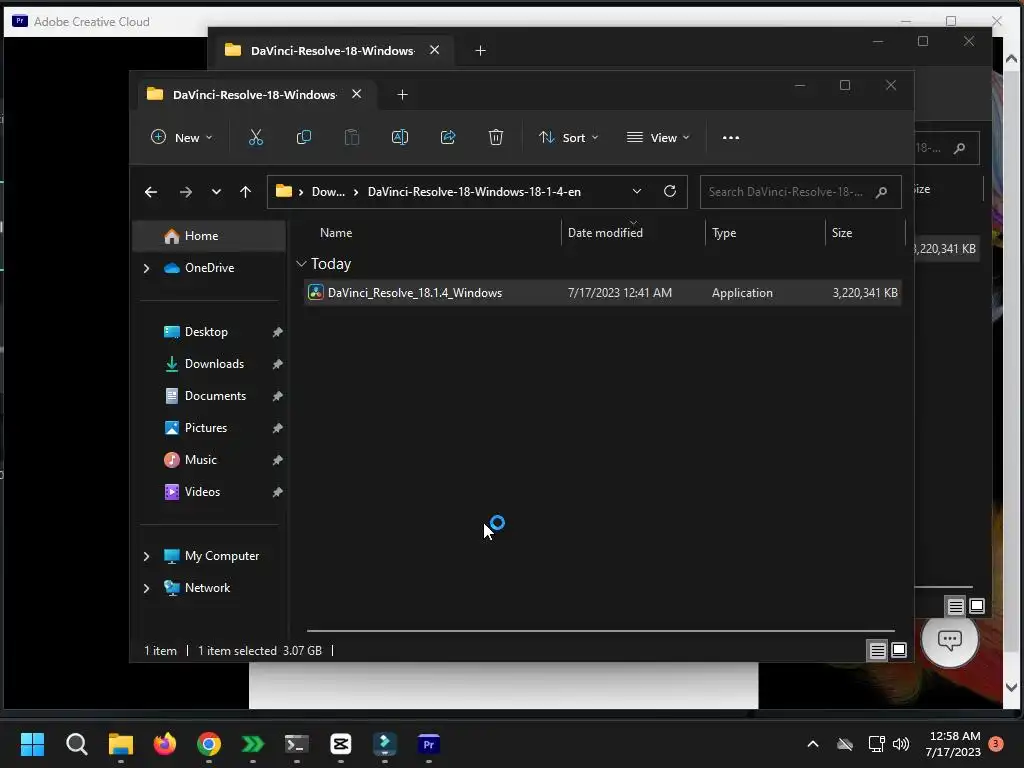Refresh the current folder view
1024x768 pixels.
click(x=669, y=191)
